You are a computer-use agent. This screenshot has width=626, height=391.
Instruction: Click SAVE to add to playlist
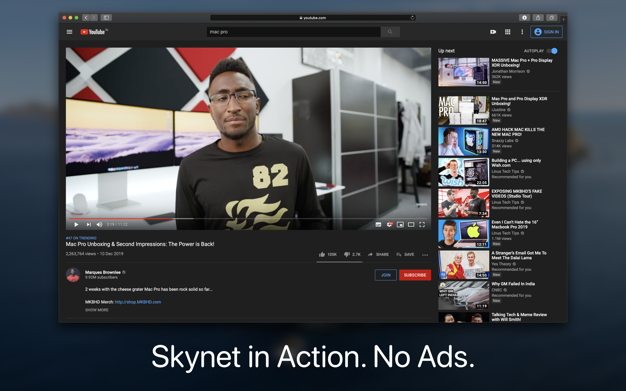coord(405,254)
